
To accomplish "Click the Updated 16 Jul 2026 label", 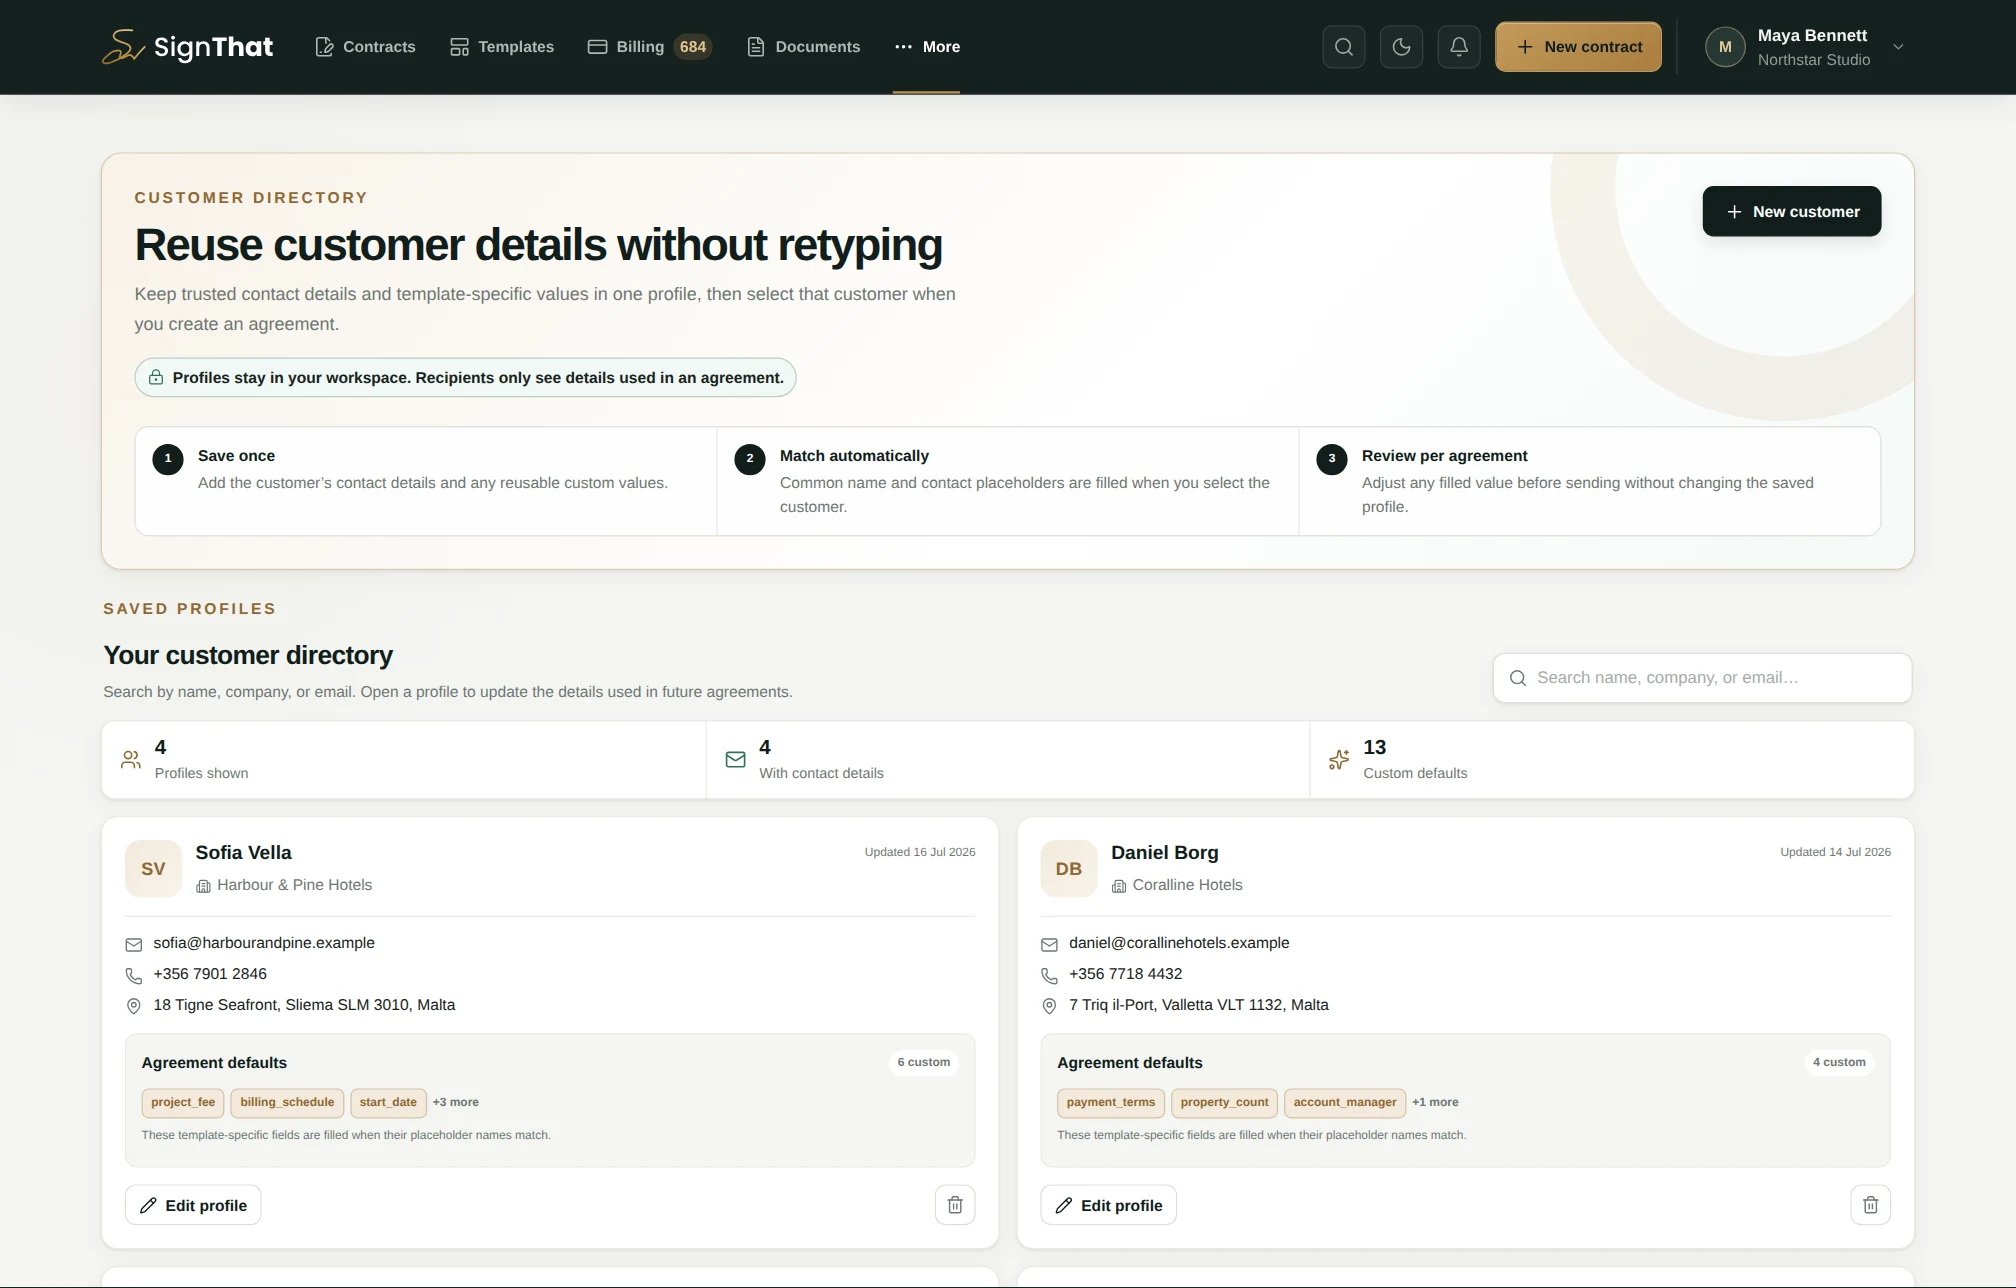I will [920, 852].
